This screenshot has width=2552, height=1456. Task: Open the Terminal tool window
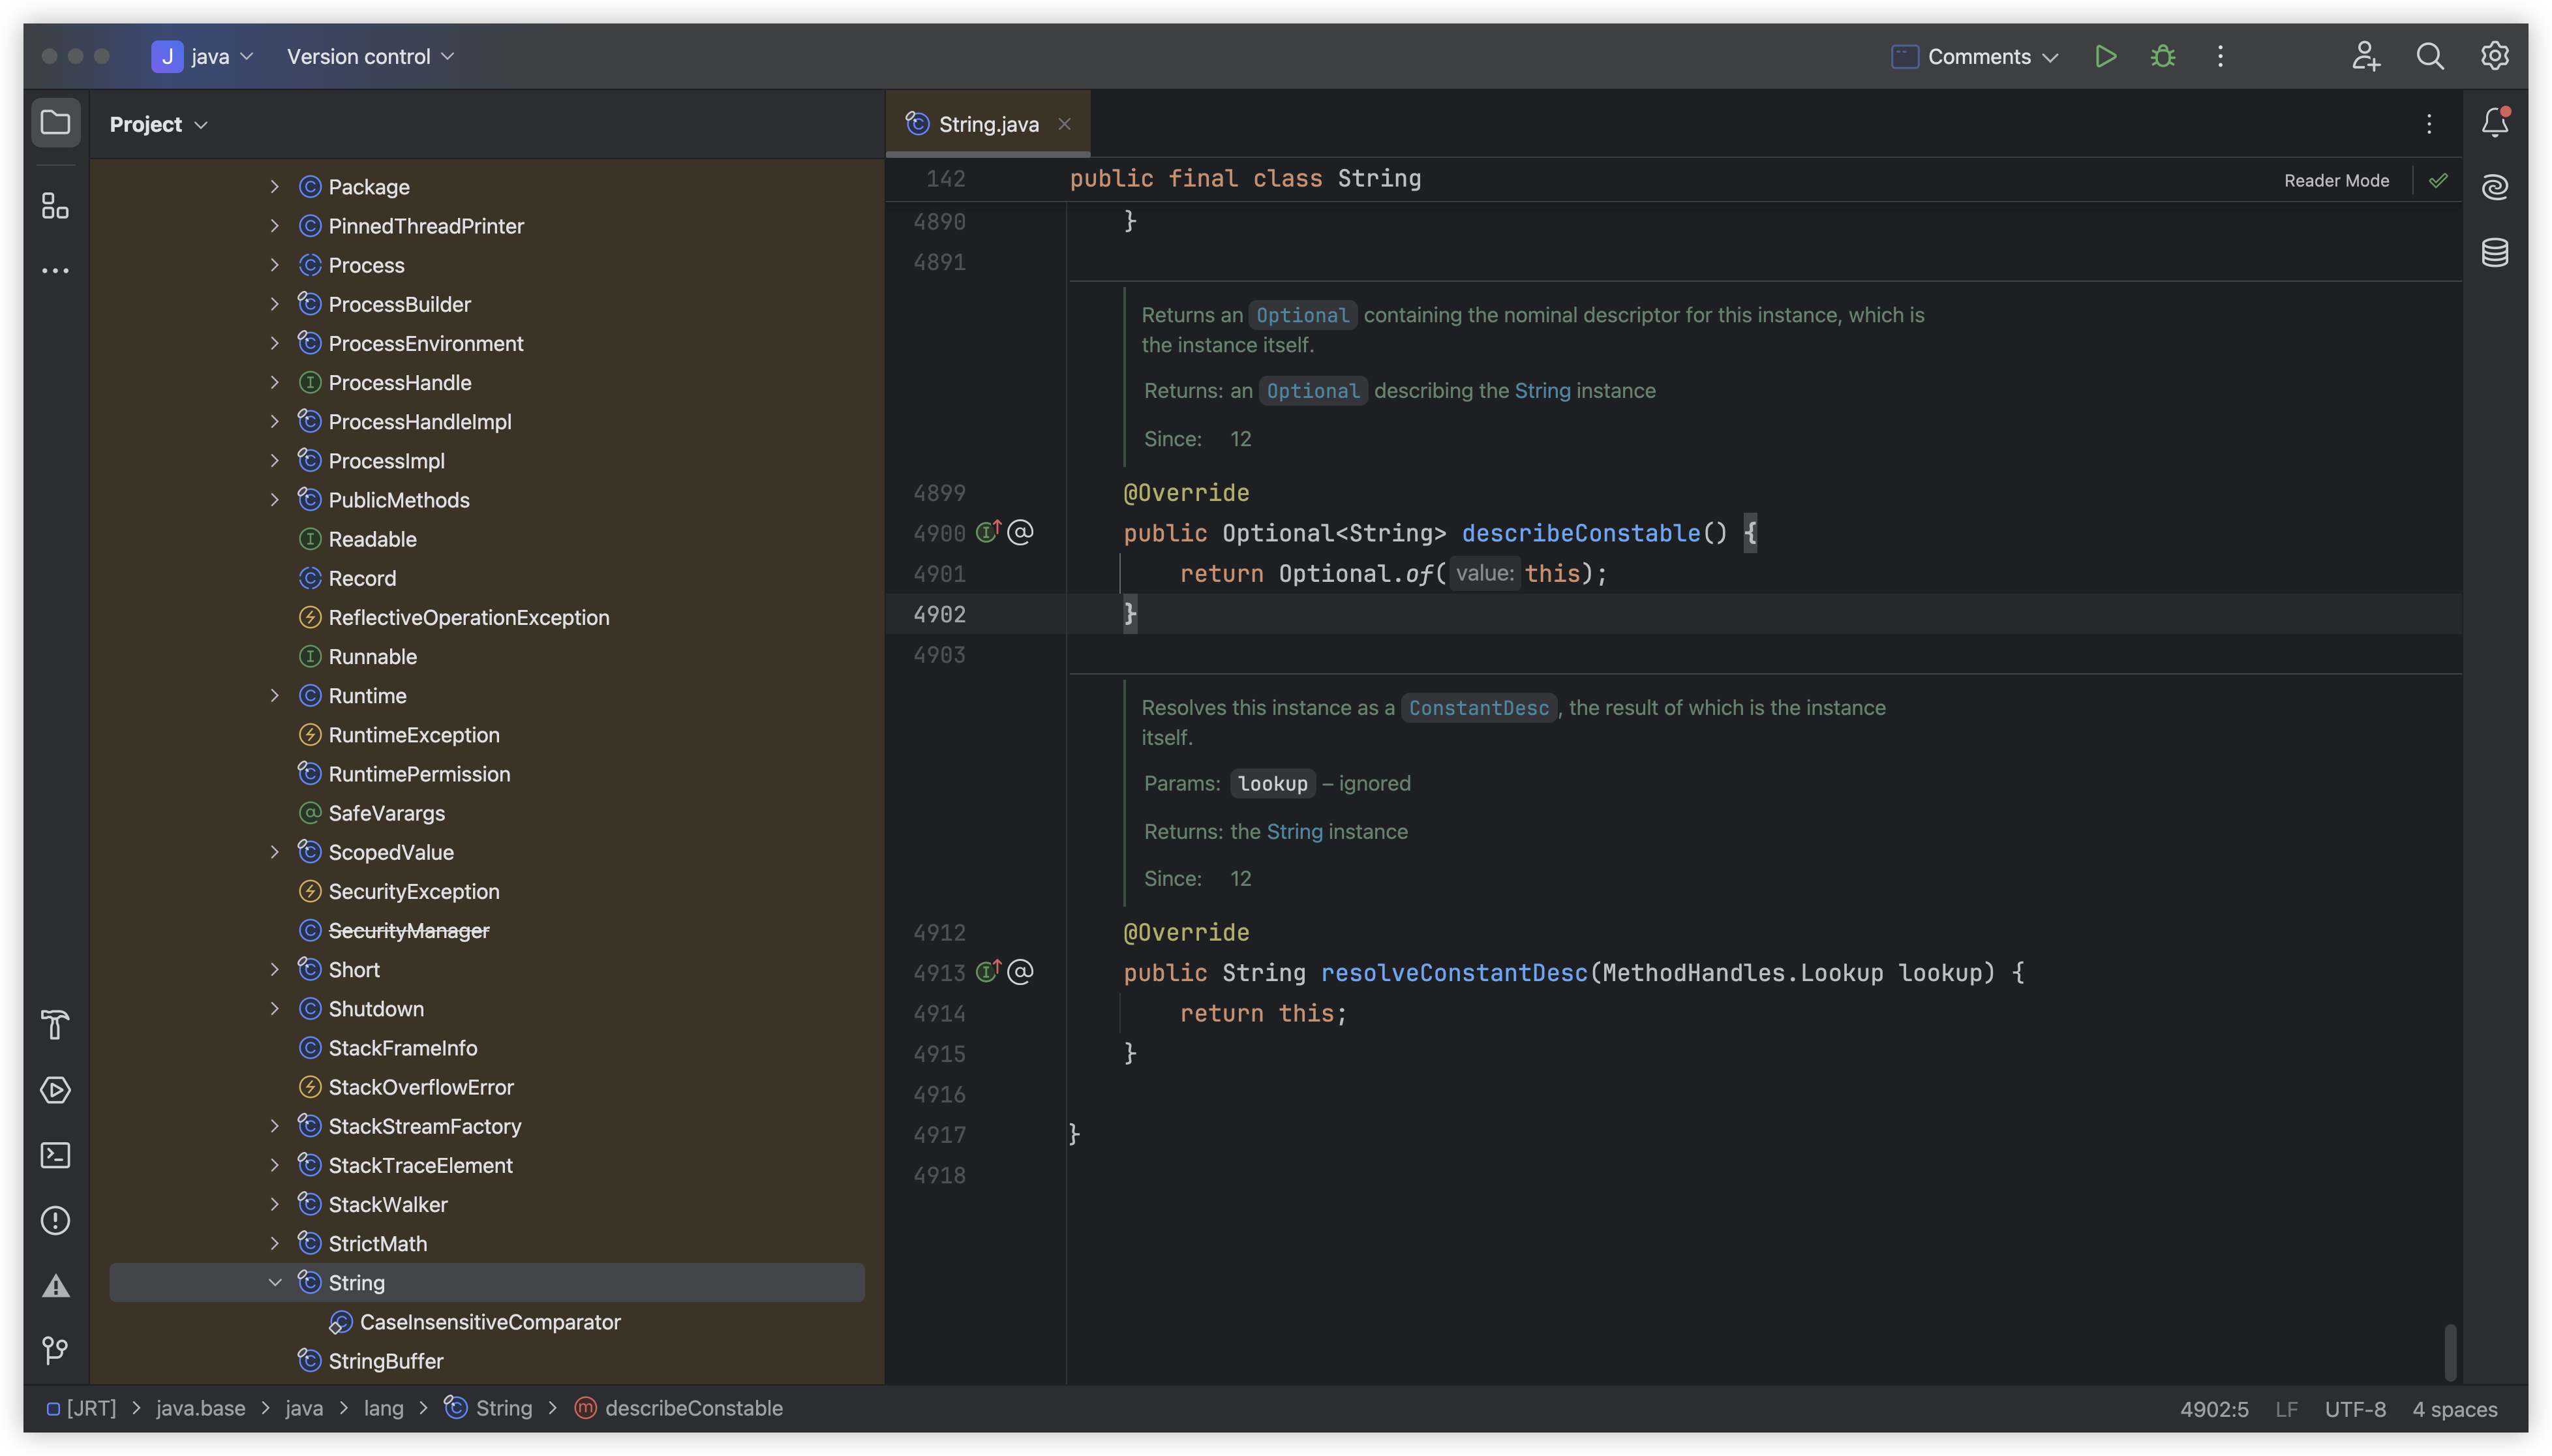(55, 1155)
